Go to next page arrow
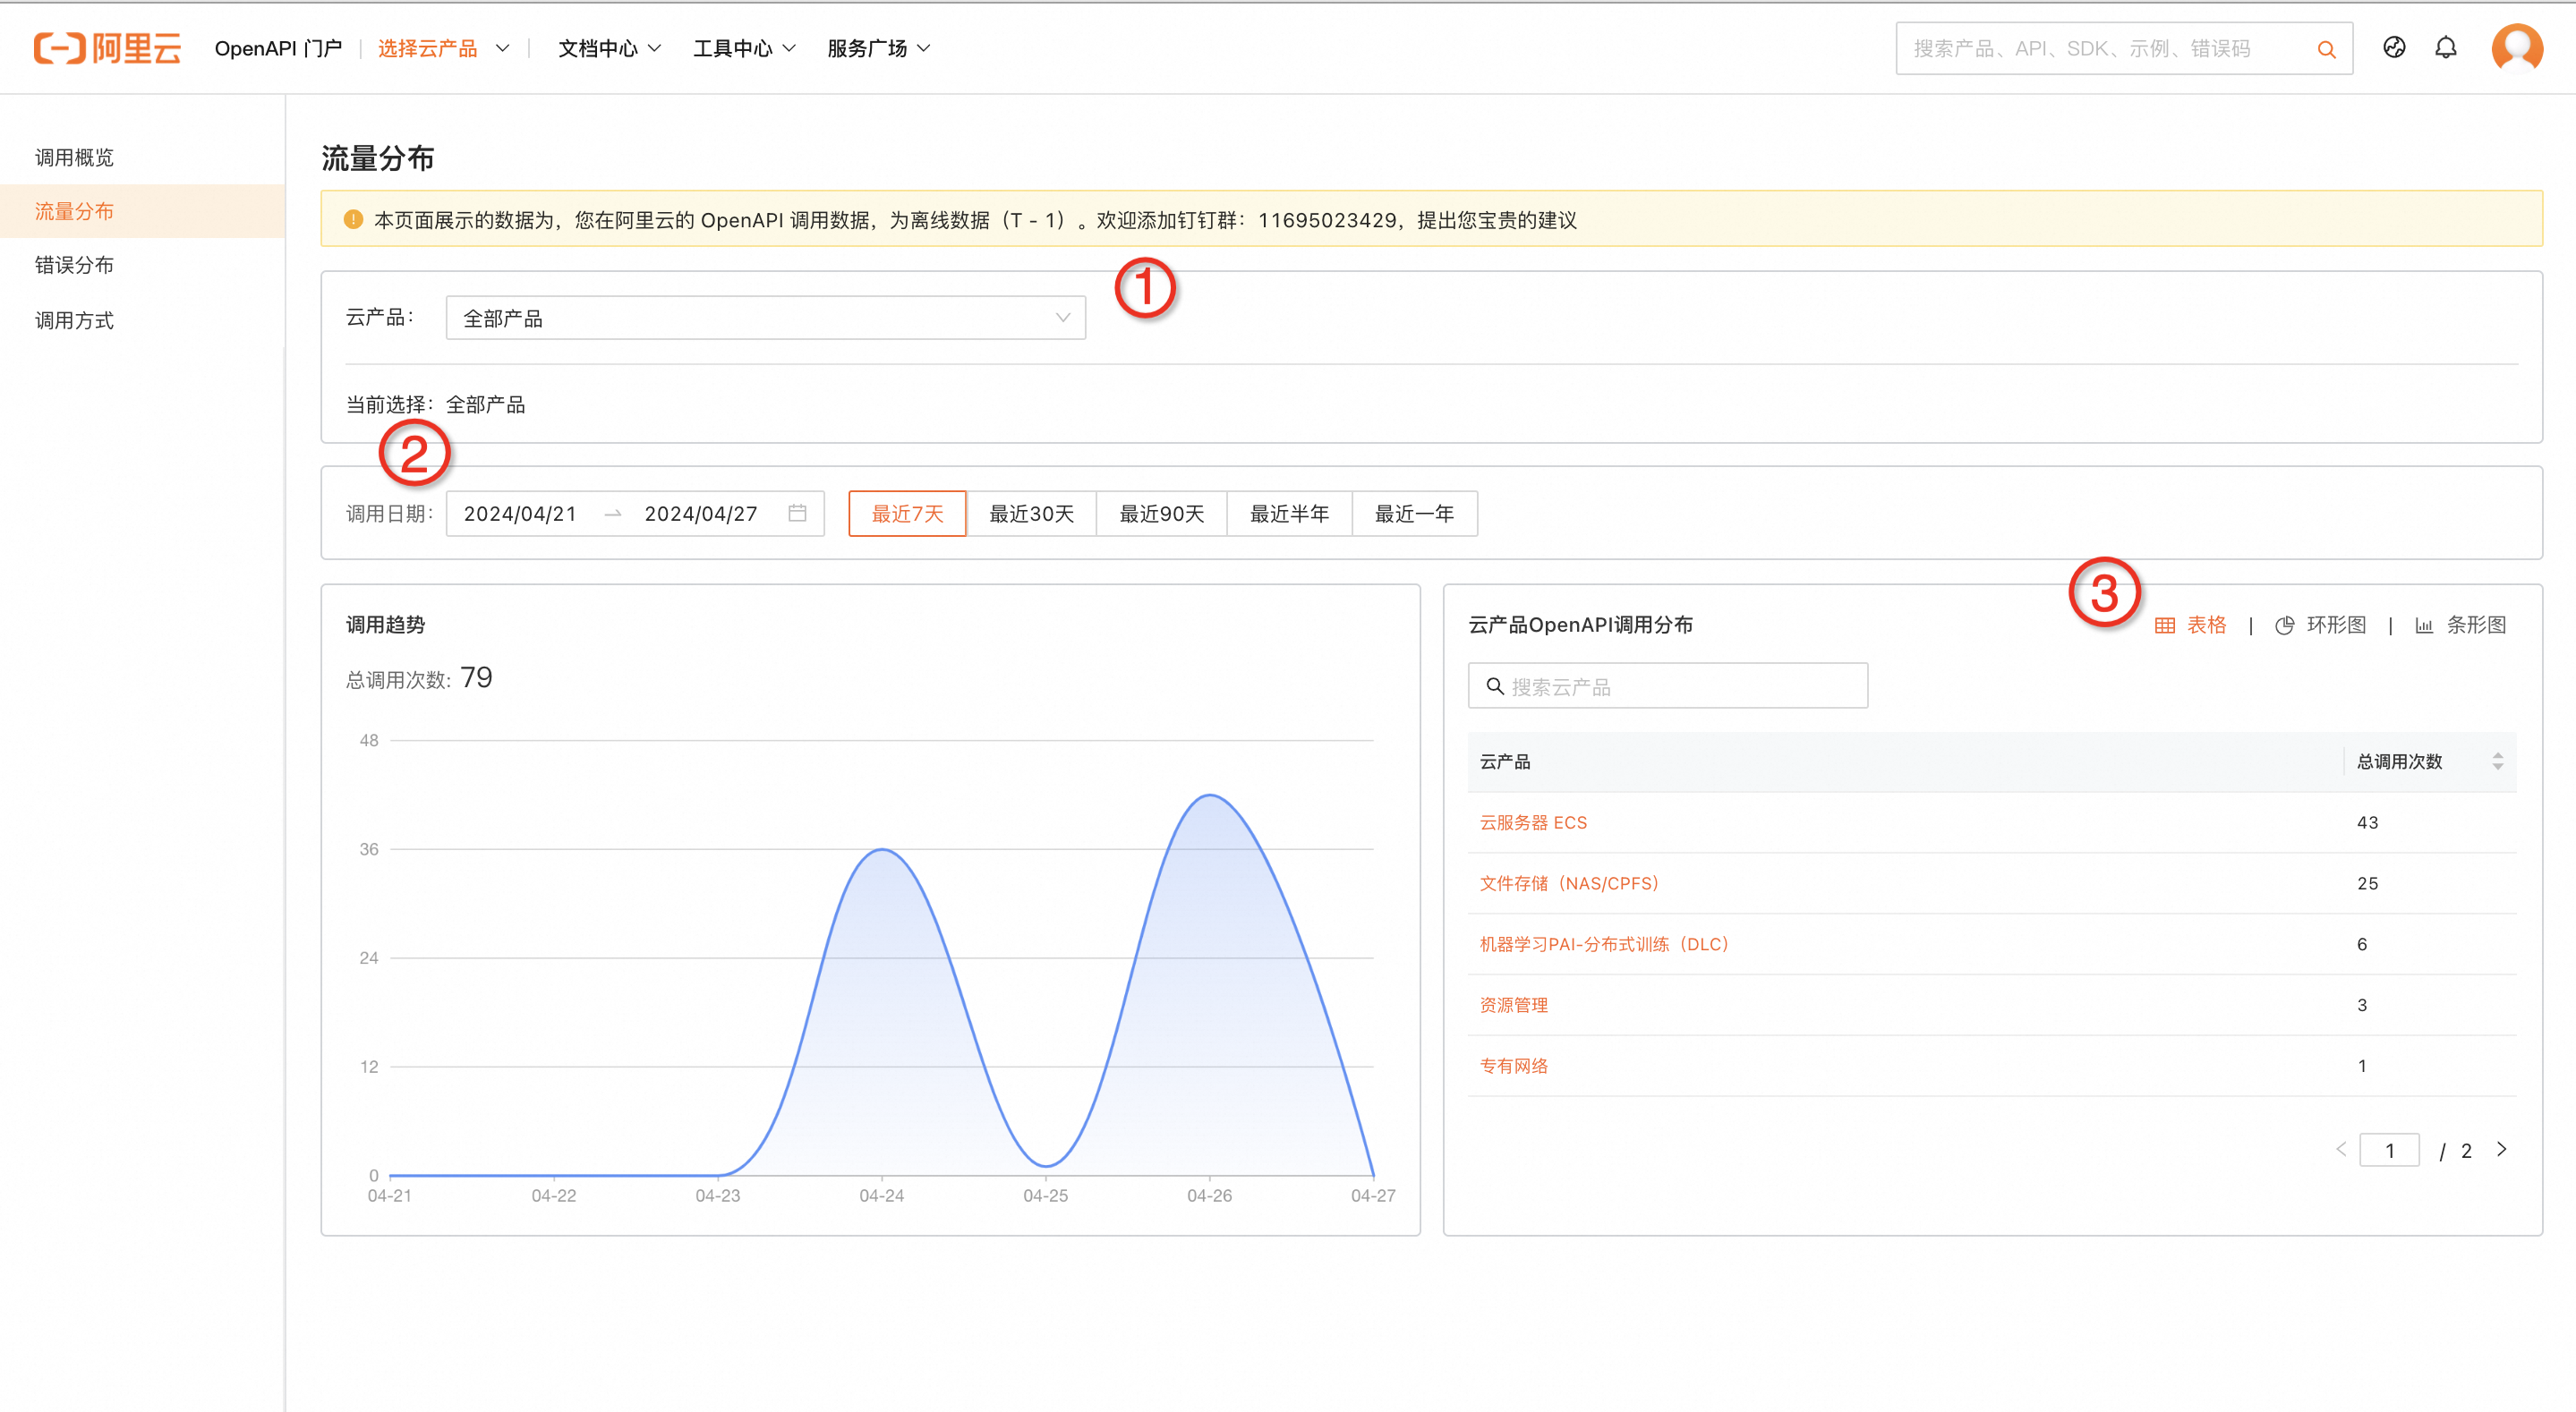2576x1412 pixels. [2502, 1149]
